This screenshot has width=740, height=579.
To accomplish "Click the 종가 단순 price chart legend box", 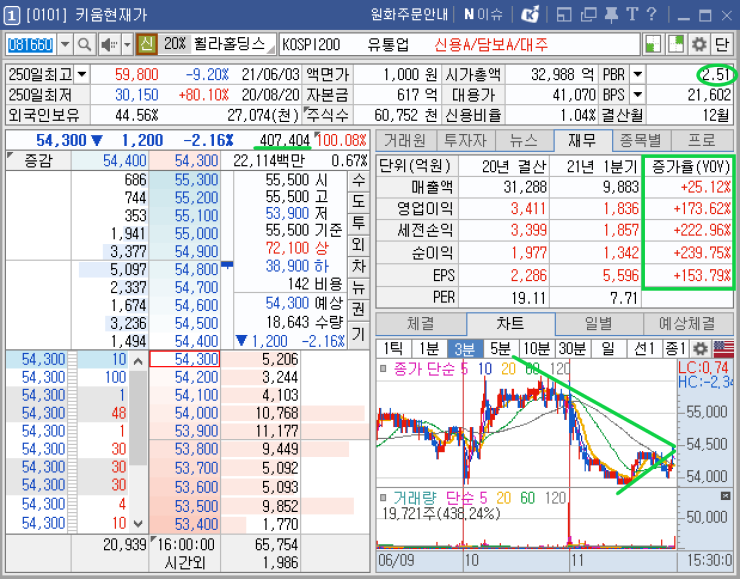I will point(383,369).
